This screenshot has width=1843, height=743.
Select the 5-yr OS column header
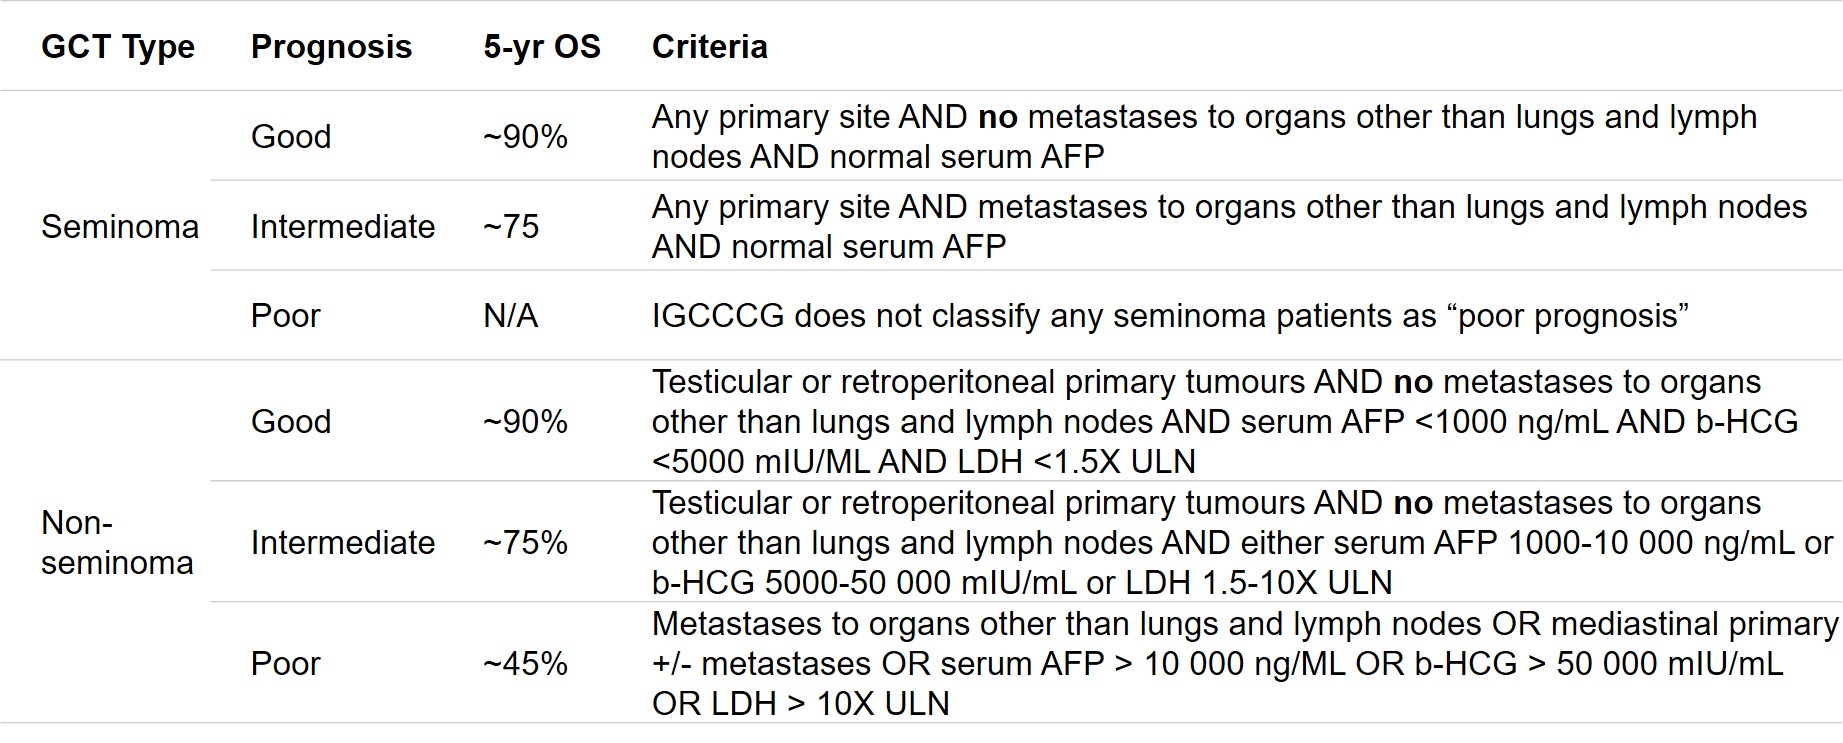pyautogui.click(x=542, y=47)
